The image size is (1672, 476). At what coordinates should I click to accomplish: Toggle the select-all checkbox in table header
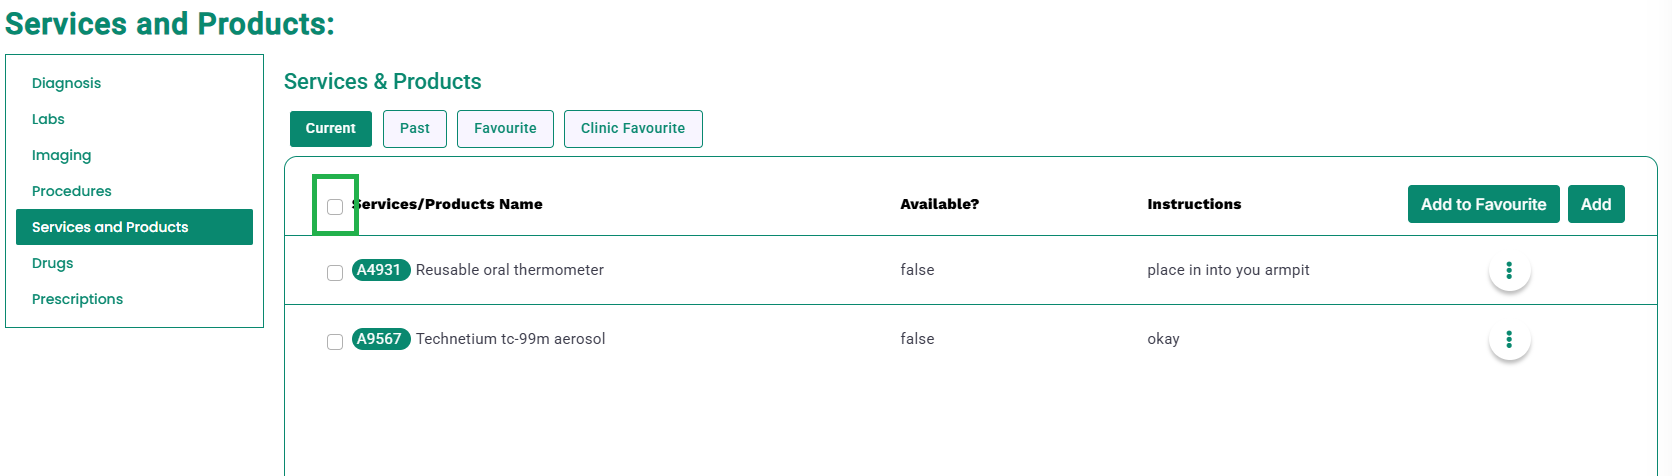pos(335,207)
